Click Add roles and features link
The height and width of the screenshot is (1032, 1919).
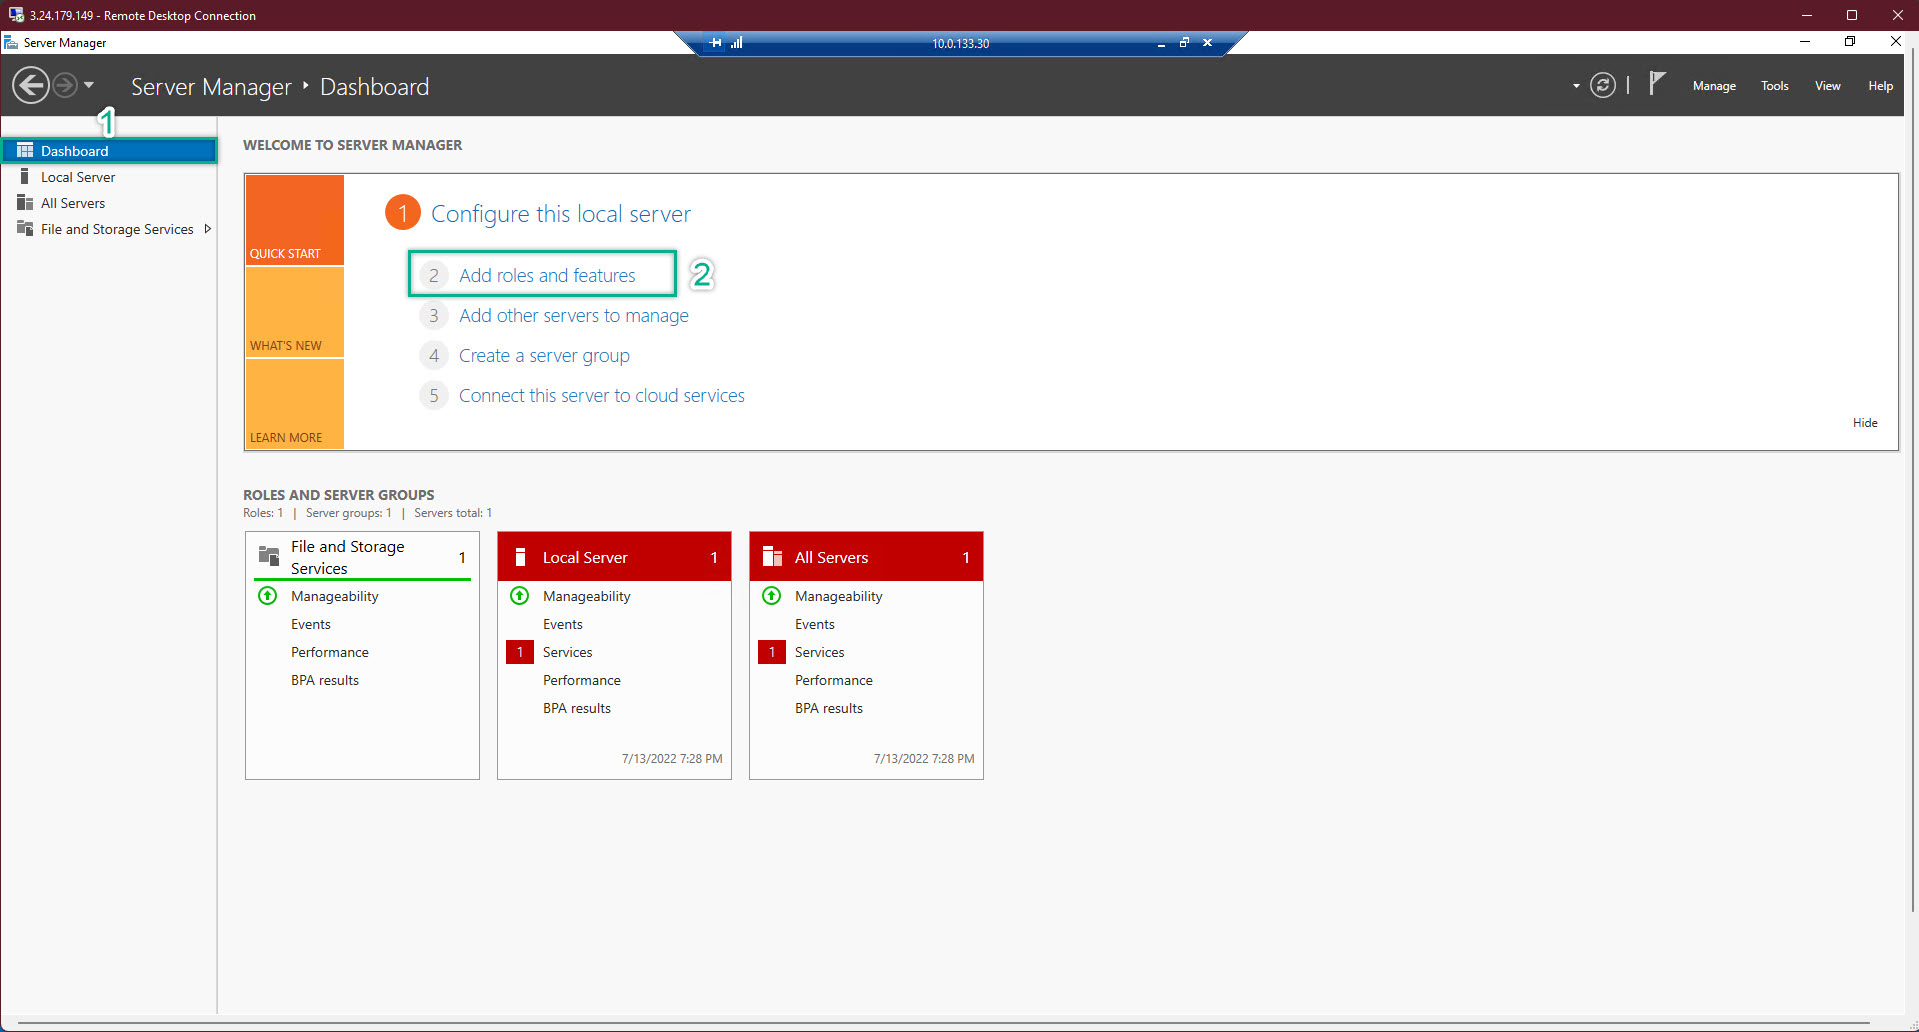click(x=547, y=275)
